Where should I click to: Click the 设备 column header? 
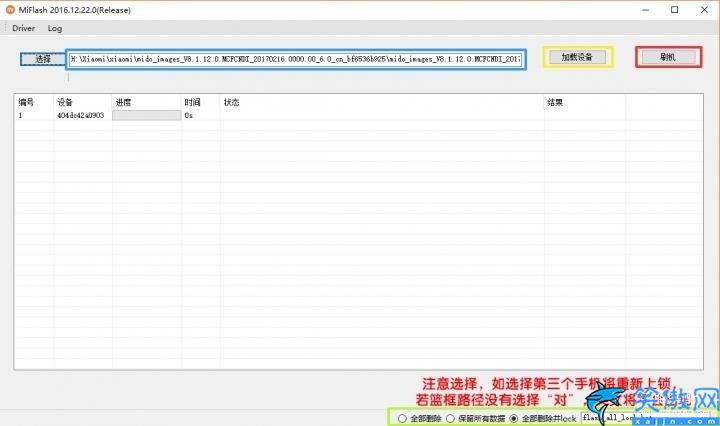click(x=65, y=102)
